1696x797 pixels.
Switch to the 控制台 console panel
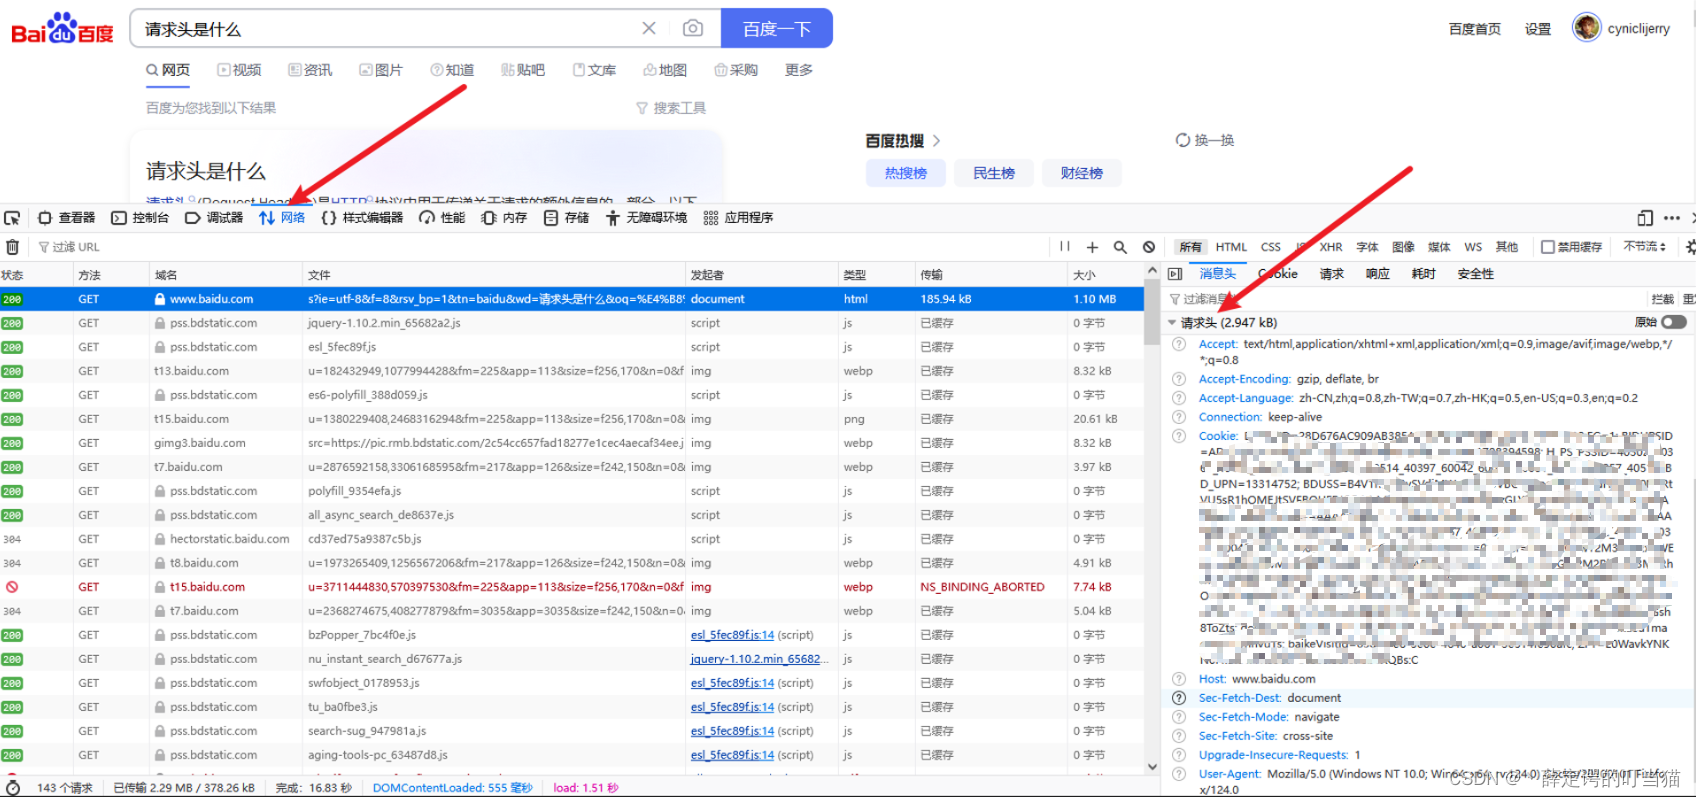coord(140,218)
